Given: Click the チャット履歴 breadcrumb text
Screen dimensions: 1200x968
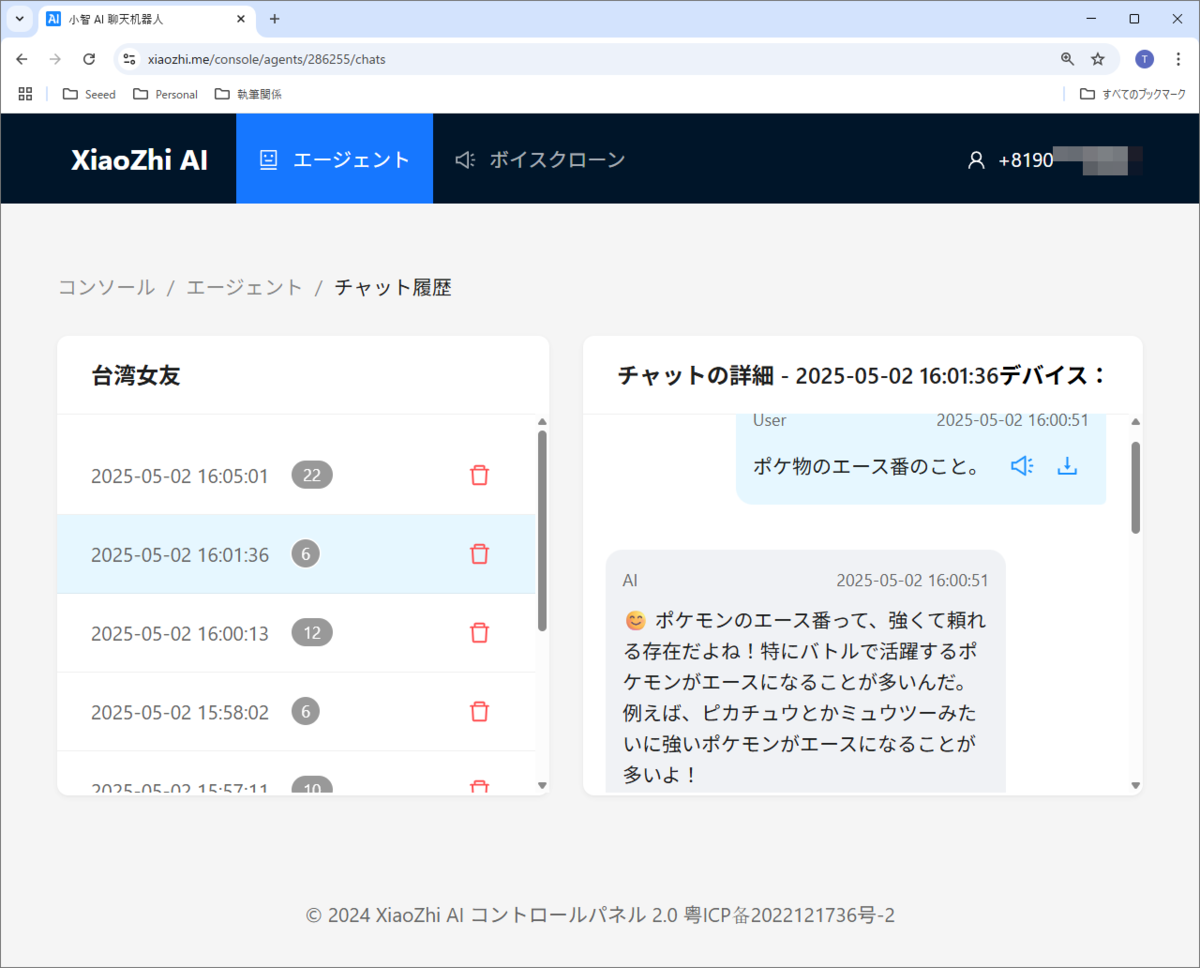Looking at the screenshot, I should tap(393, 287).
